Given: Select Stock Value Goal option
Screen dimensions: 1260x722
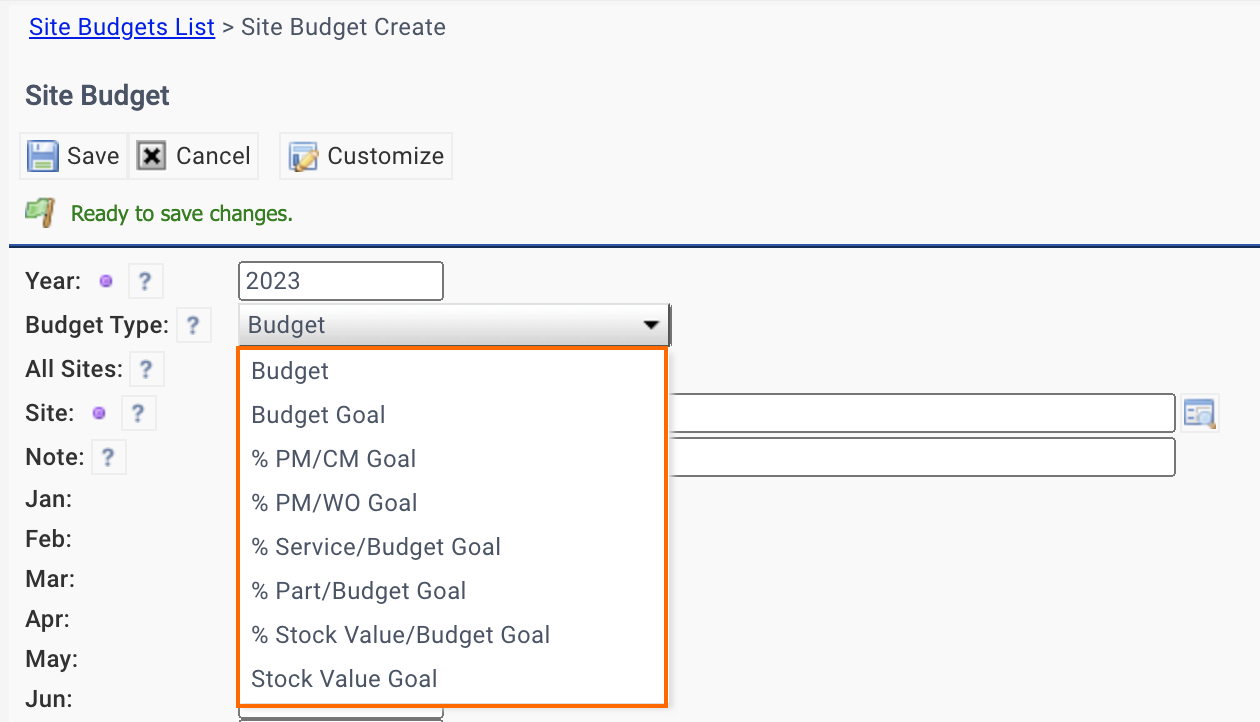Looking at the screenshot, I should click(344, 679).
